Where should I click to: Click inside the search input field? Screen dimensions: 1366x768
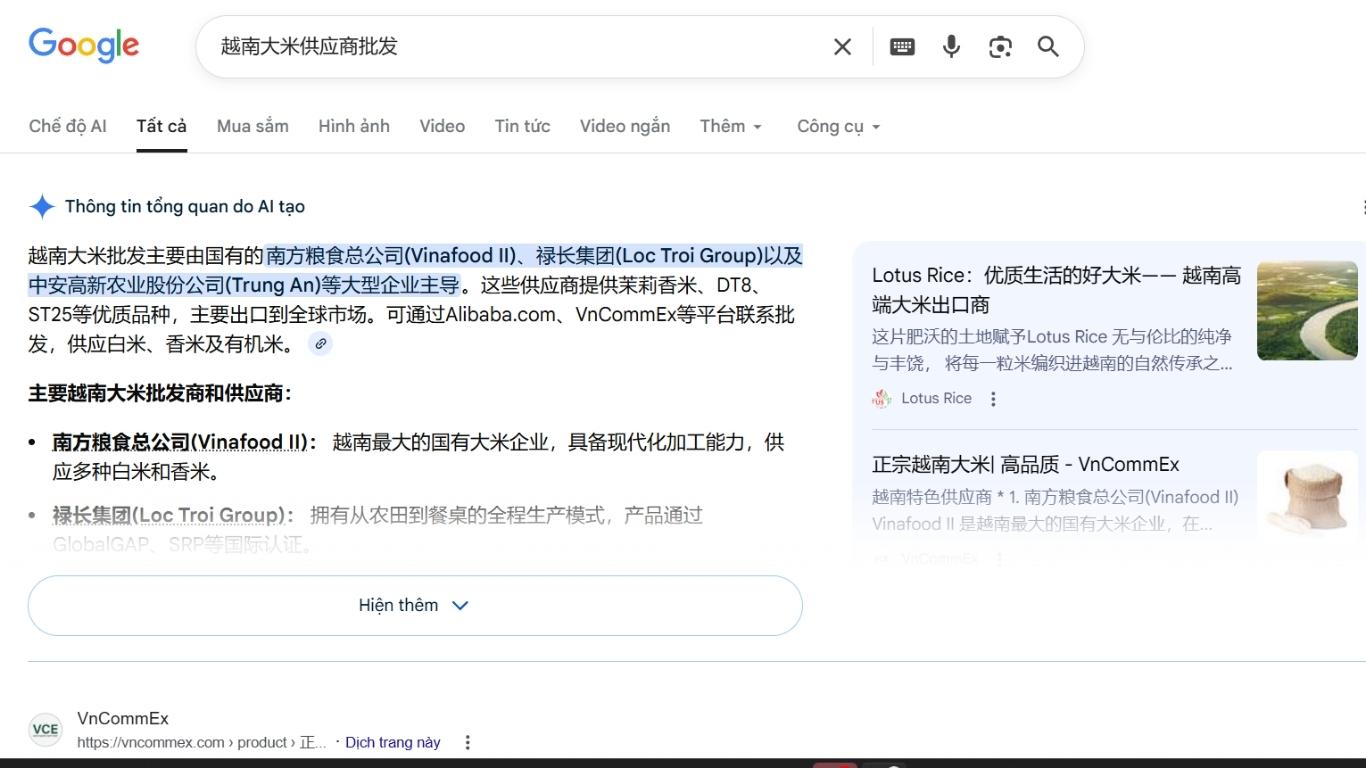tap(500, 46)
